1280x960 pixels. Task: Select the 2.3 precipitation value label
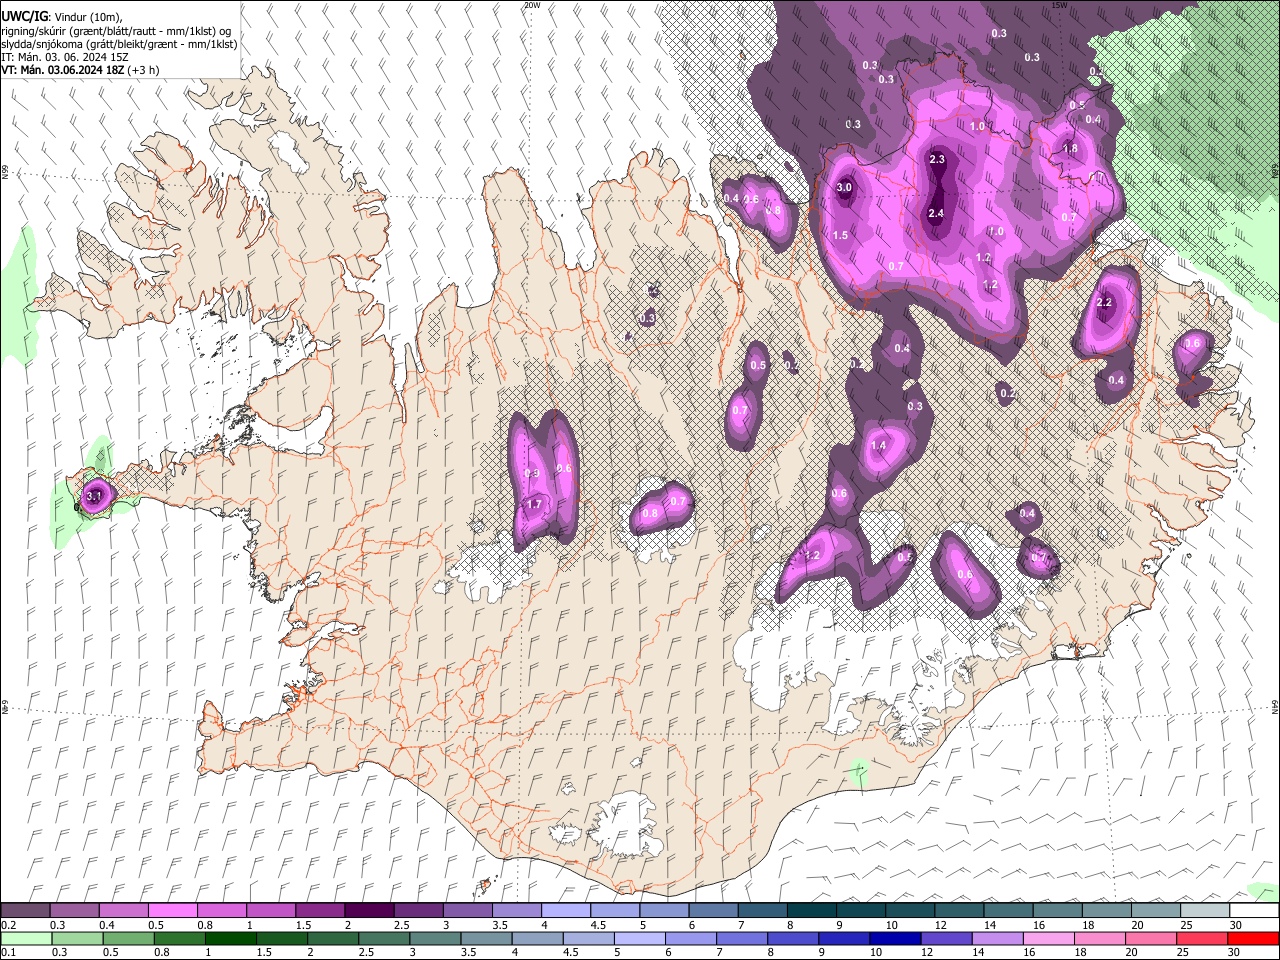937,160
